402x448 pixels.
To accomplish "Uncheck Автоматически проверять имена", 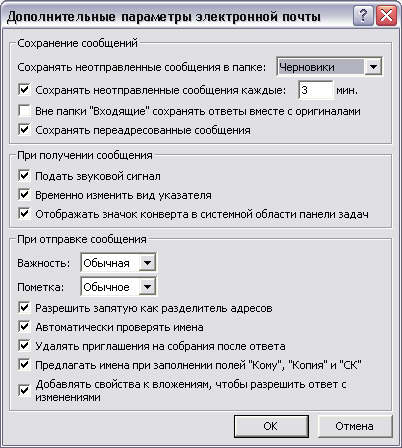I will coord(24,327).
